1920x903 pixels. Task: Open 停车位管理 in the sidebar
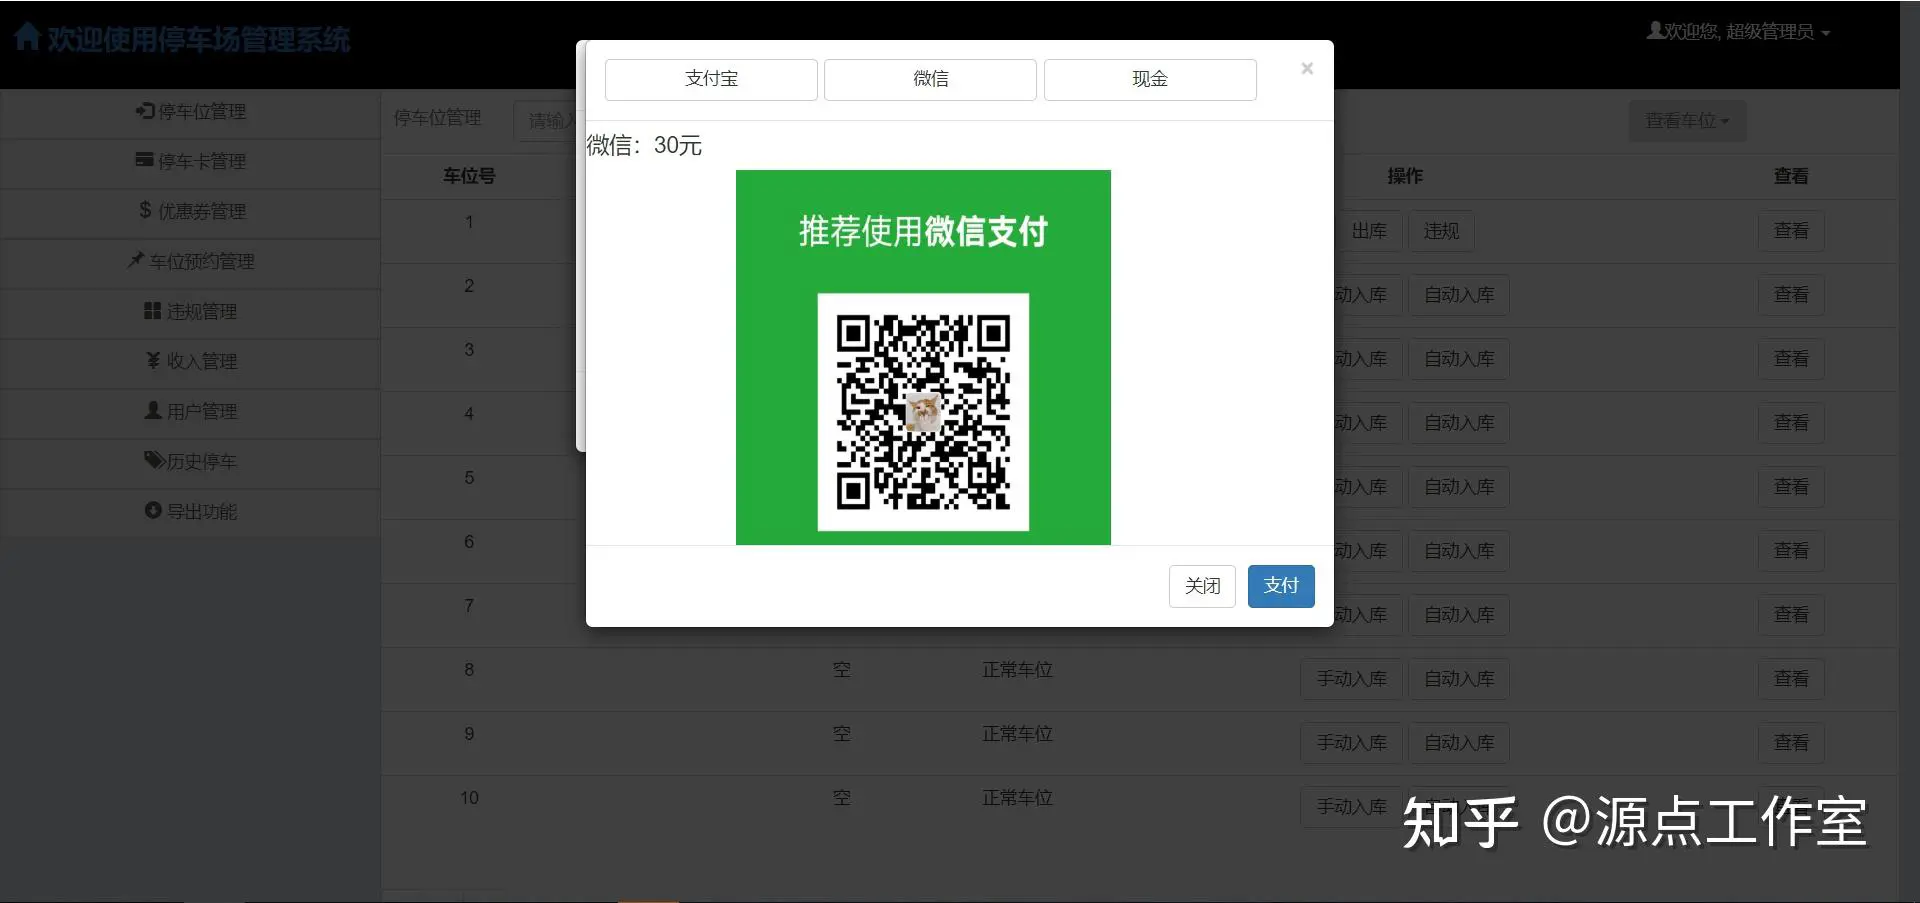pyautogui.click(x=190, y=114)
